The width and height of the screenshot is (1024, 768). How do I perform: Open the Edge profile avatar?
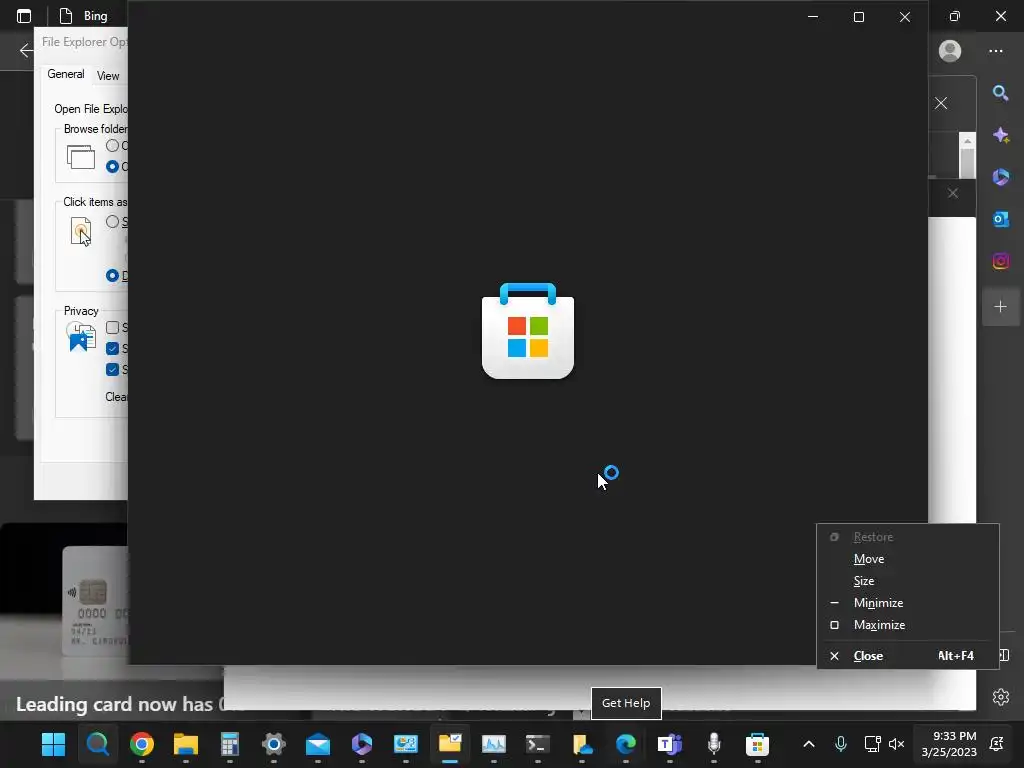(x=950, y=51)
